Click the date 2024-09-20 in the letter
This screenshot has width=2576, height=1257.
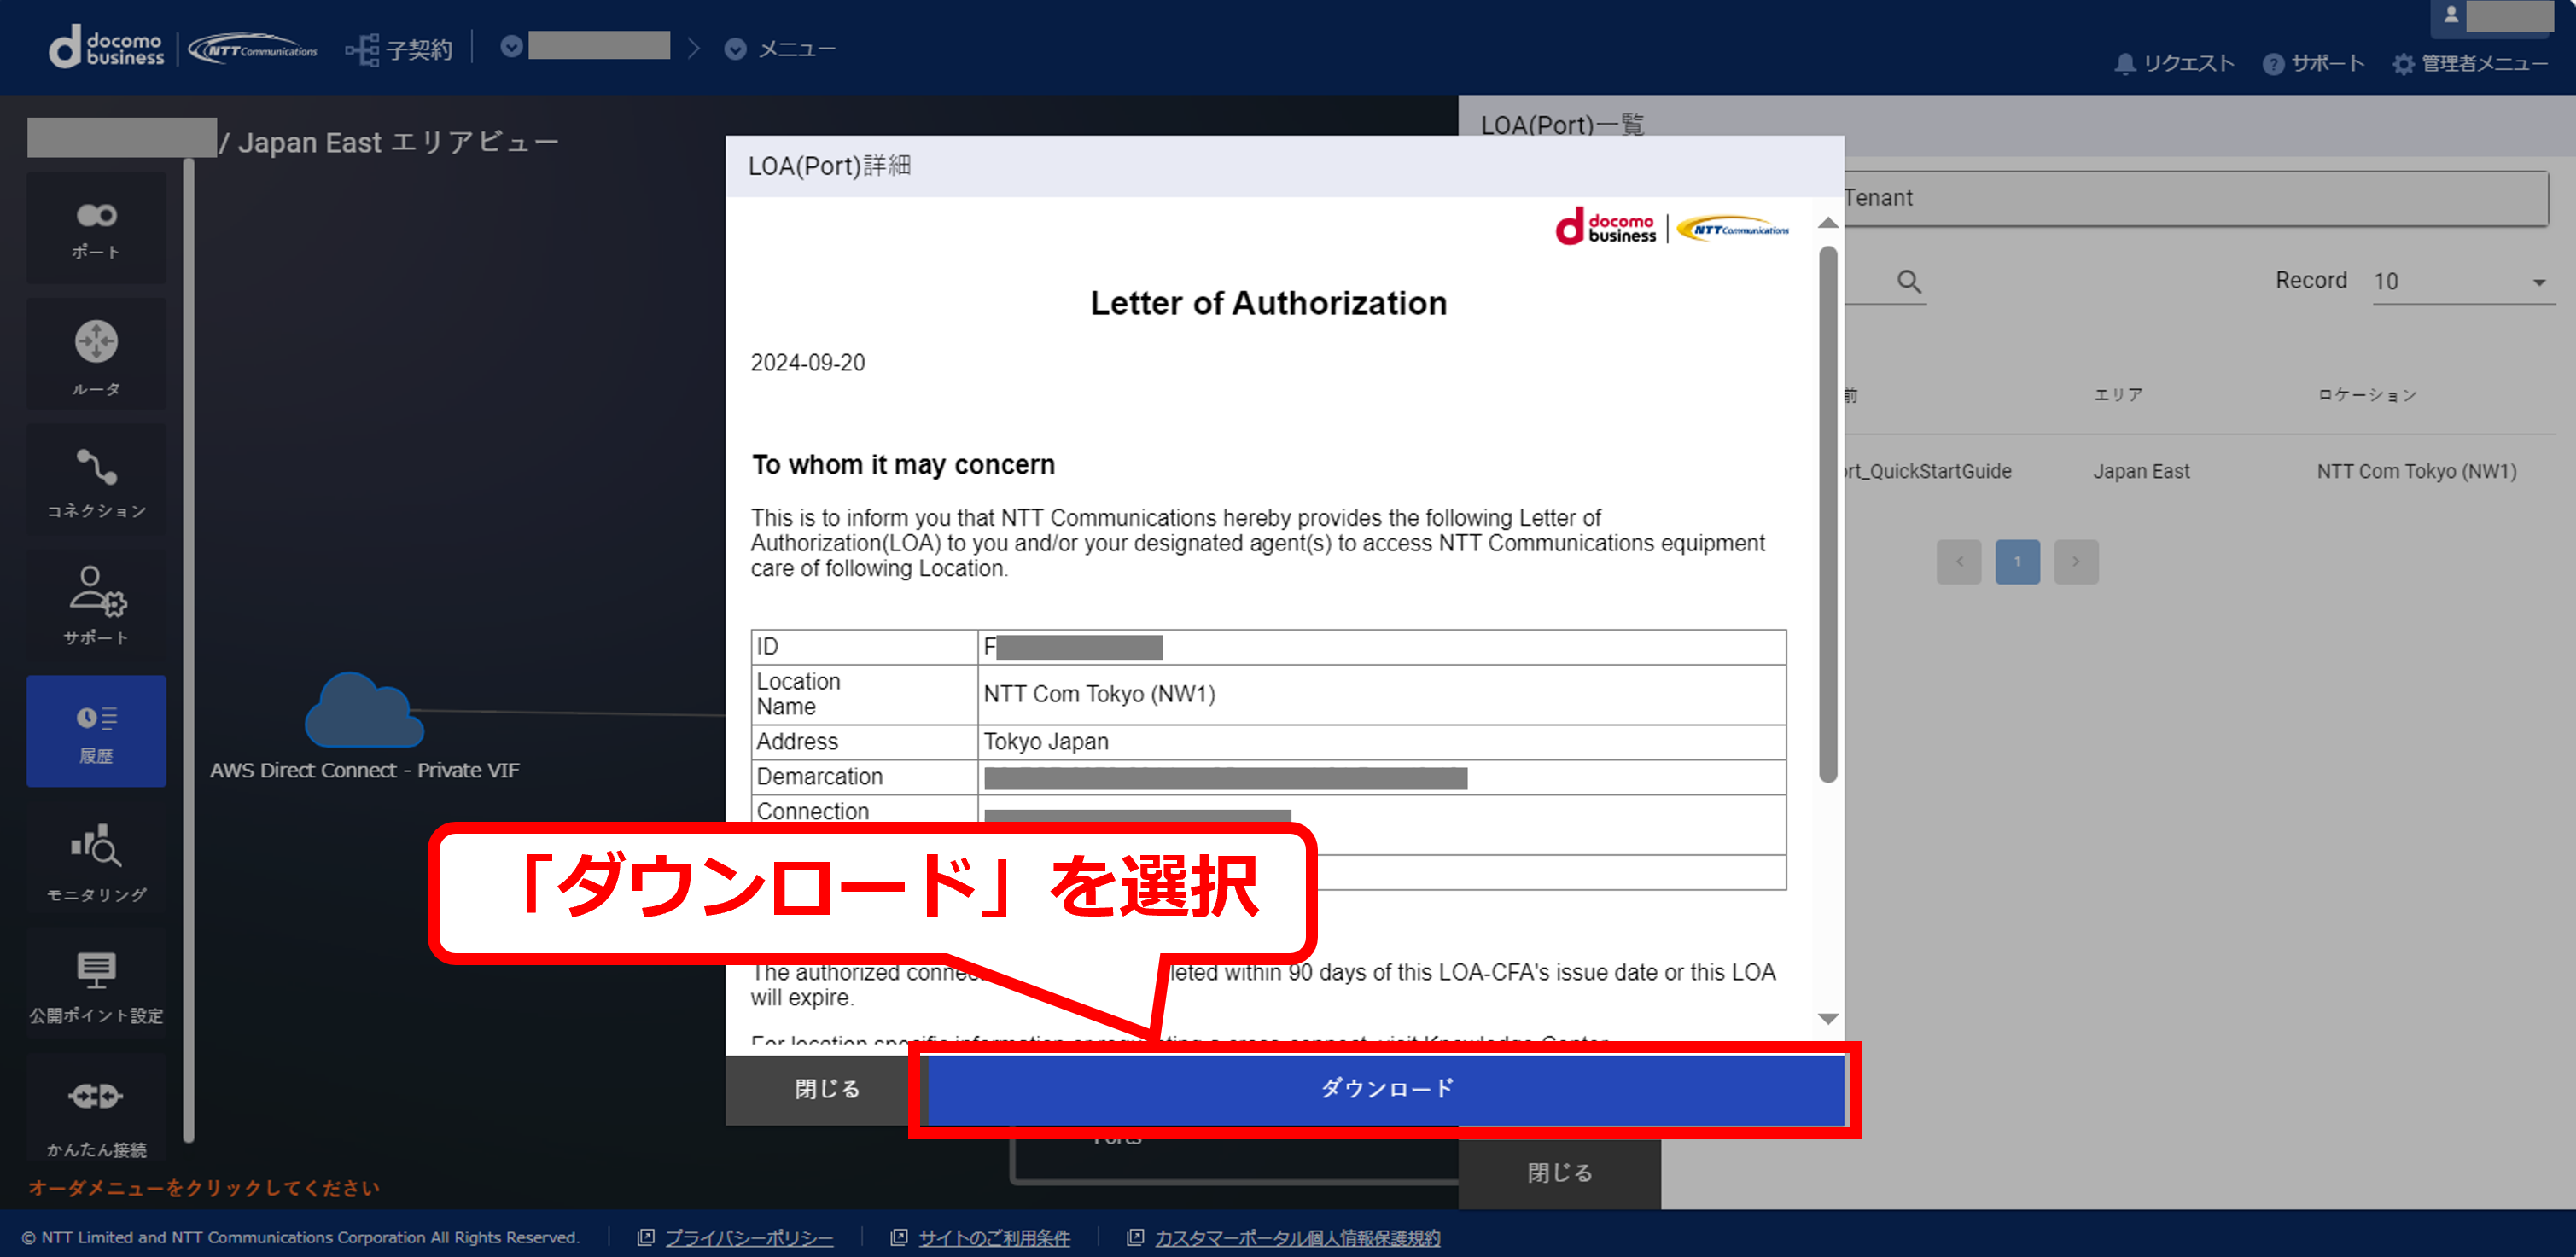point(807,363)
